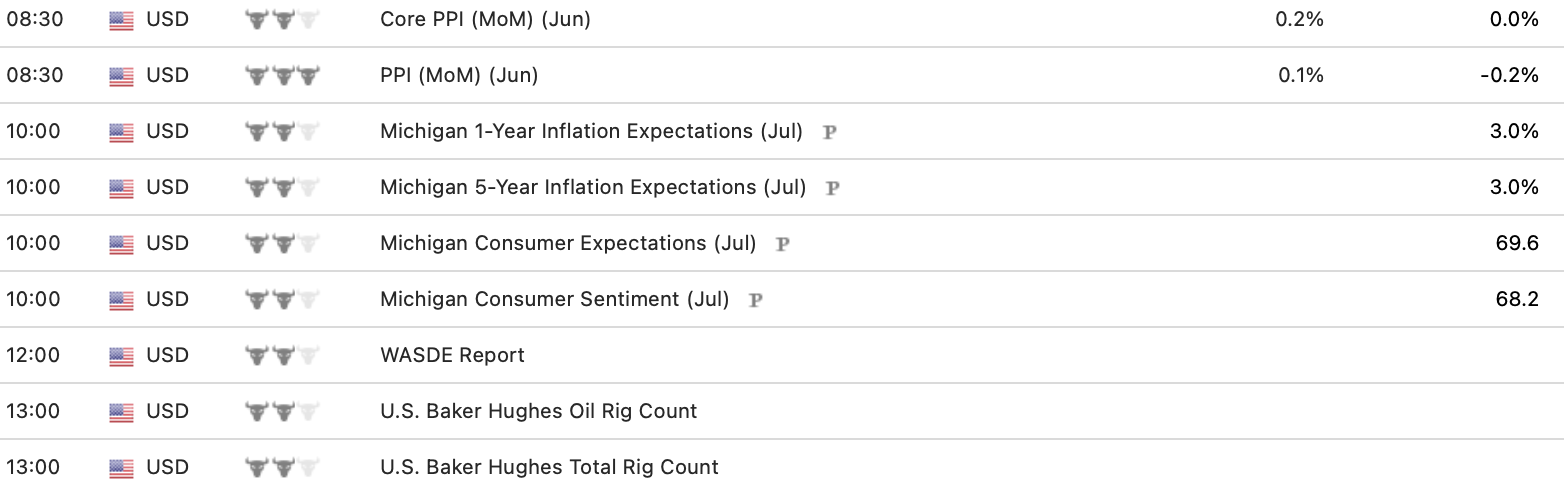
Task: Click the three-bull volatility icons in PPI (MoM) row
Action: tap(282, 75)
